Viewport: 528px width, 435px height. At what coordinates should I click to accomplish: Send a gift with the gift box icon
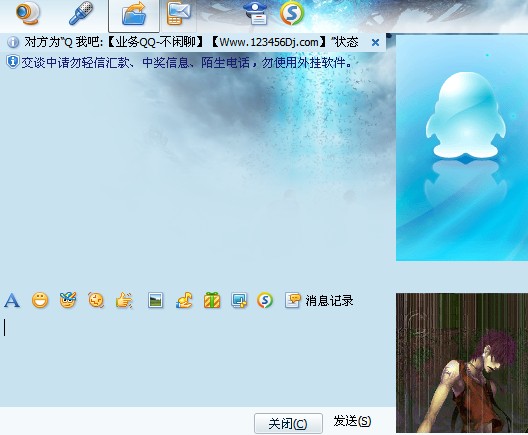212,300
